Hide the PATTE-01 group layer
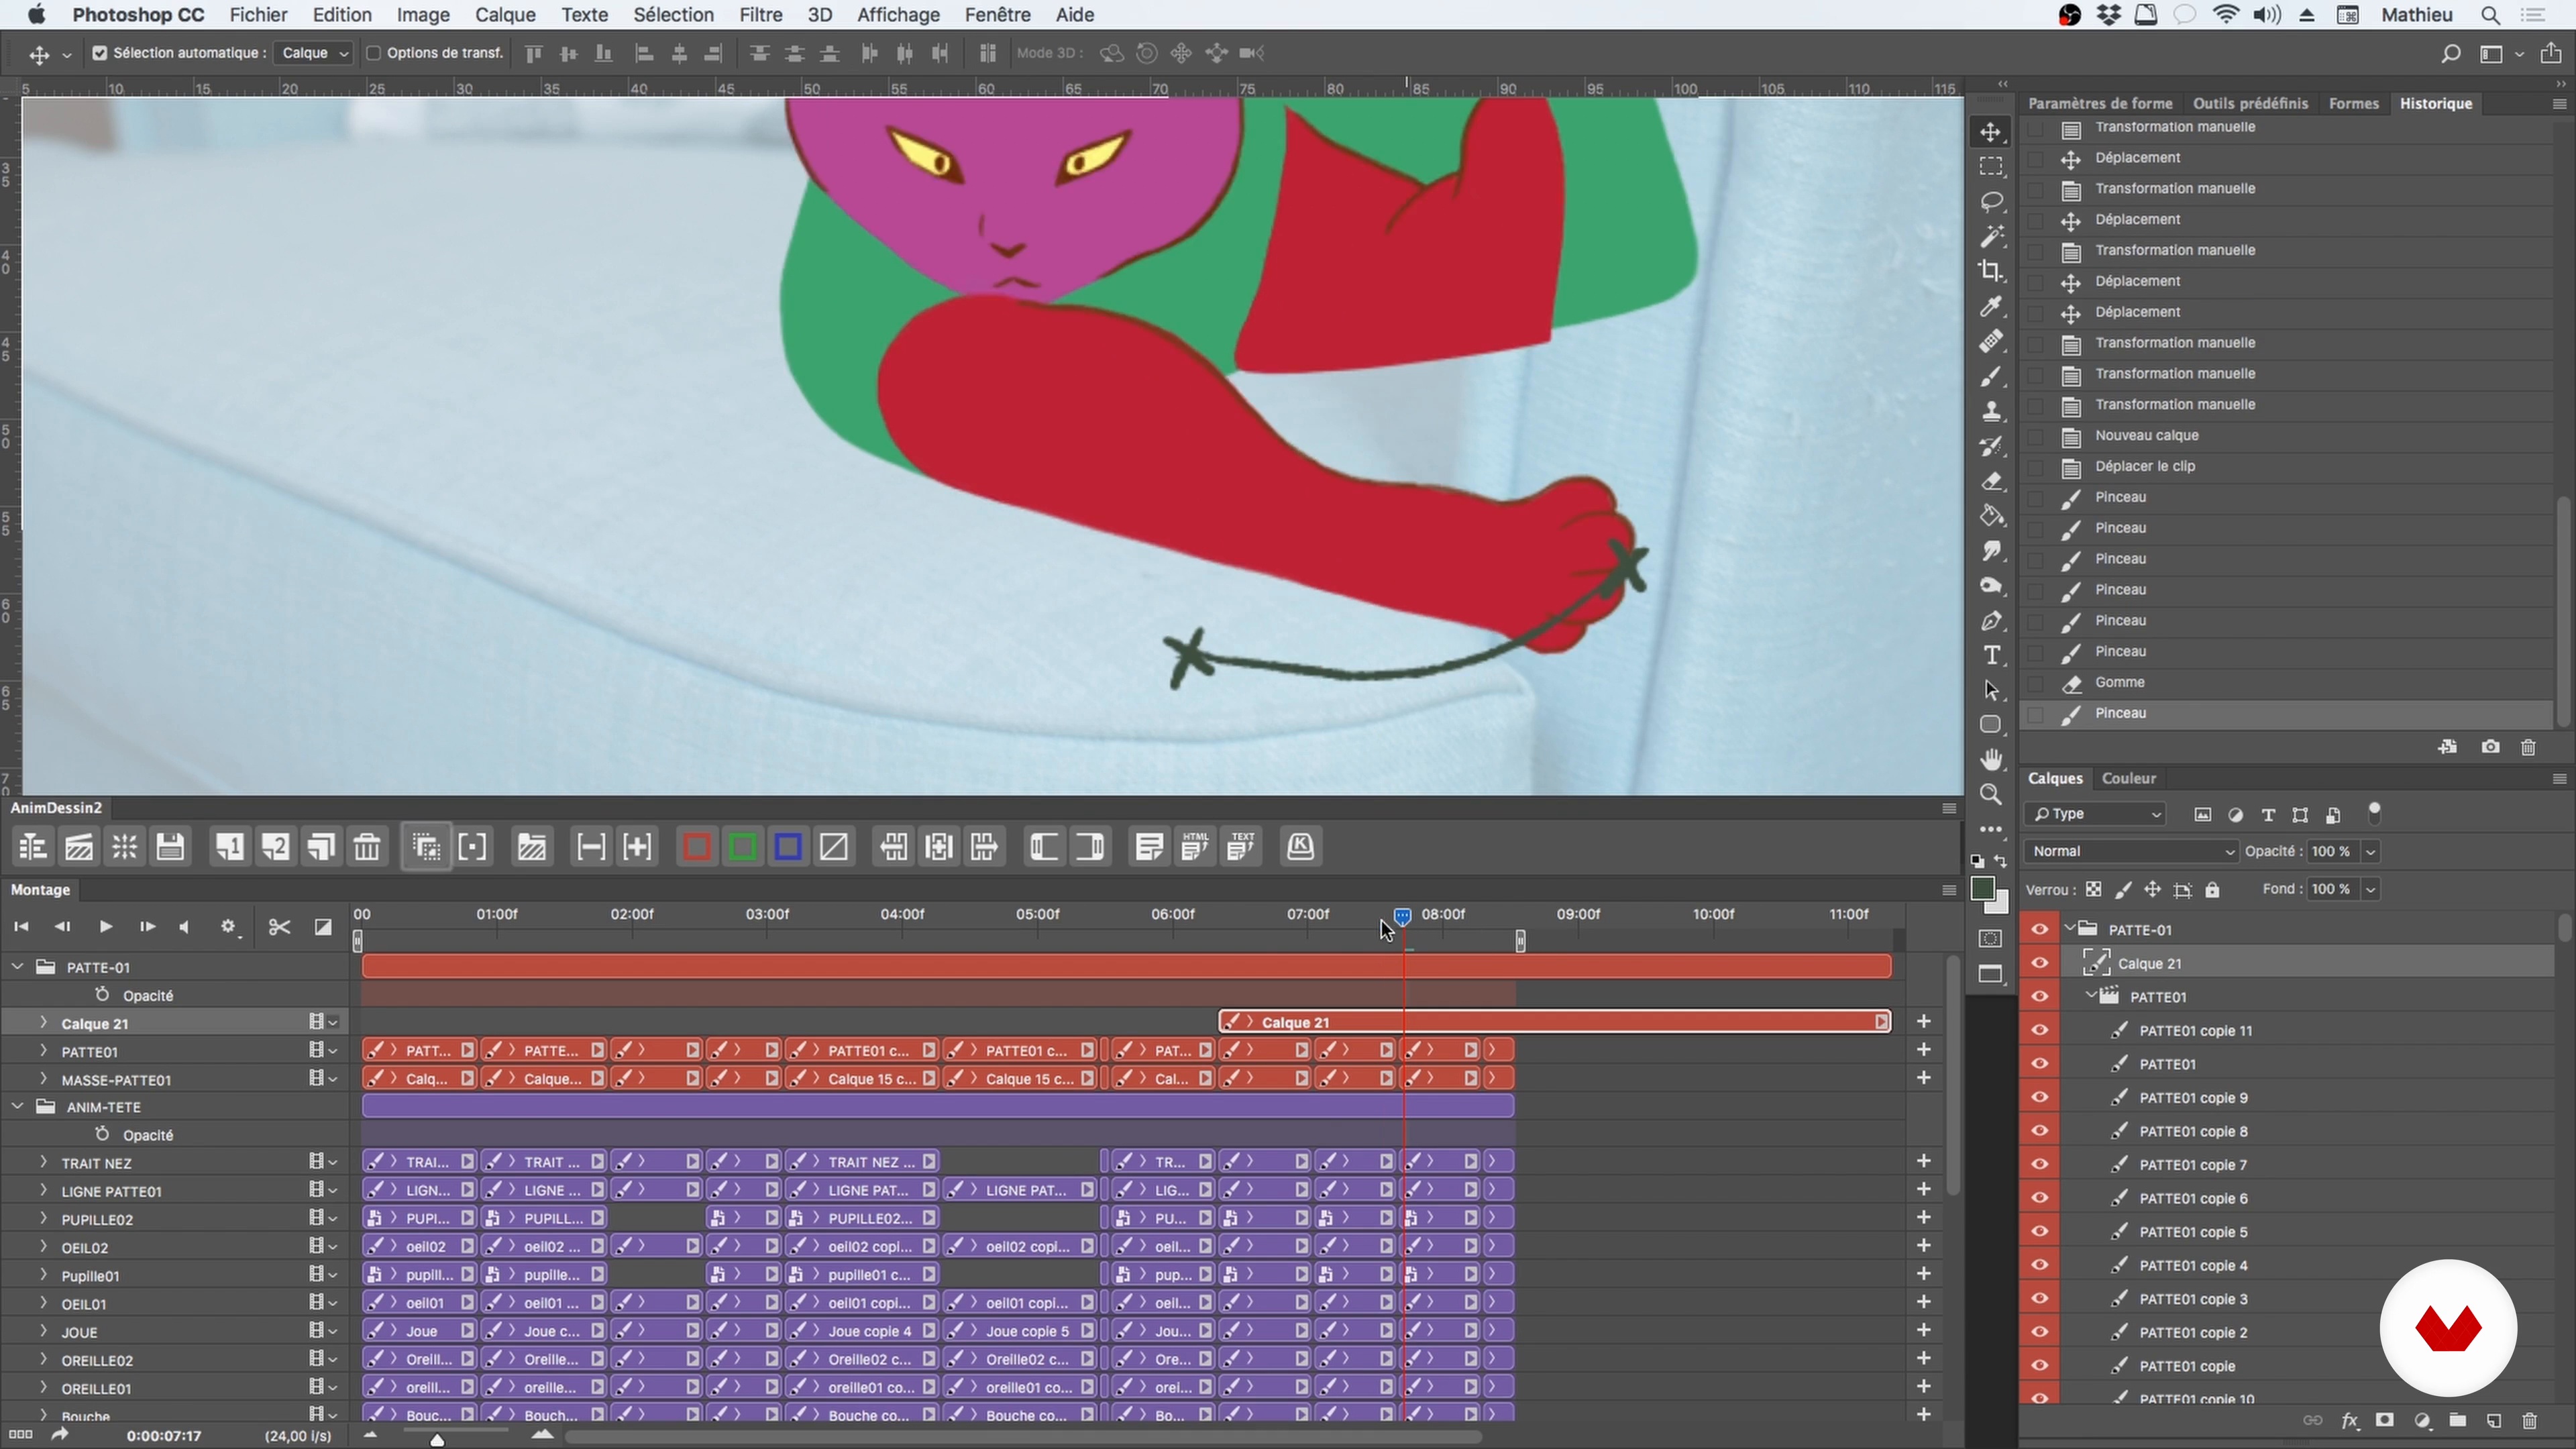This screenshot has width=2576, height=1449. point(2039,930)
